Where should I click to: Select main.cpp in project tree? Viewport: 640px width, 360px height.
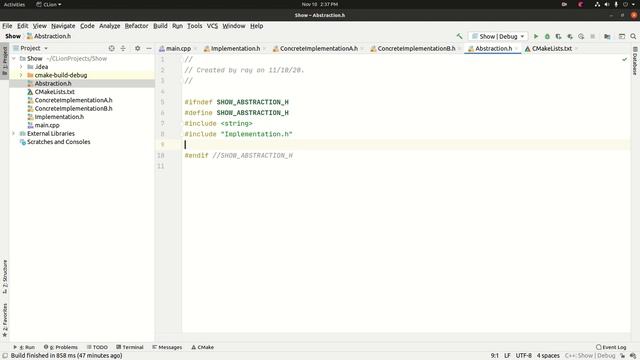point(47,125)
